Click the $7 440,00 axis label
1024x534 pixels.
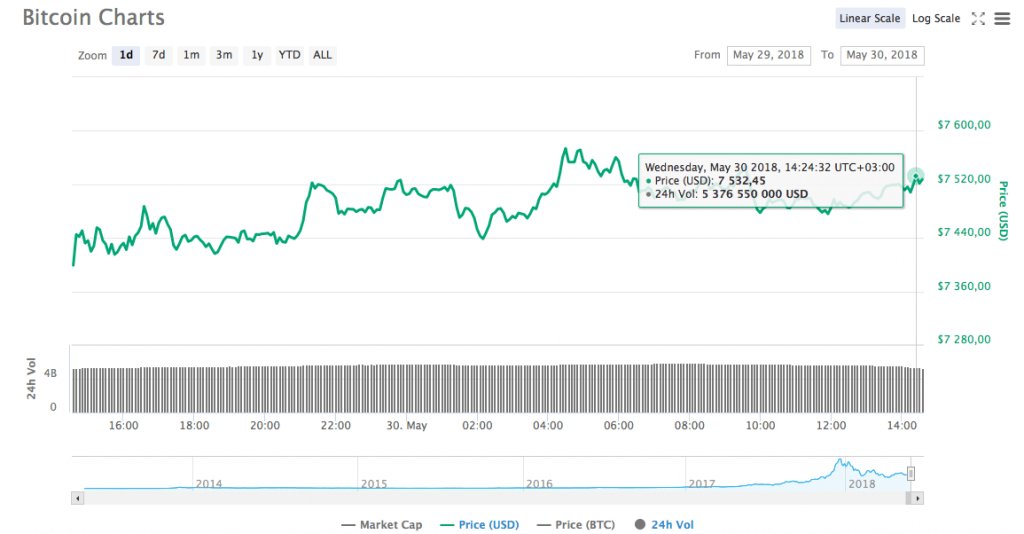point(964,232)
